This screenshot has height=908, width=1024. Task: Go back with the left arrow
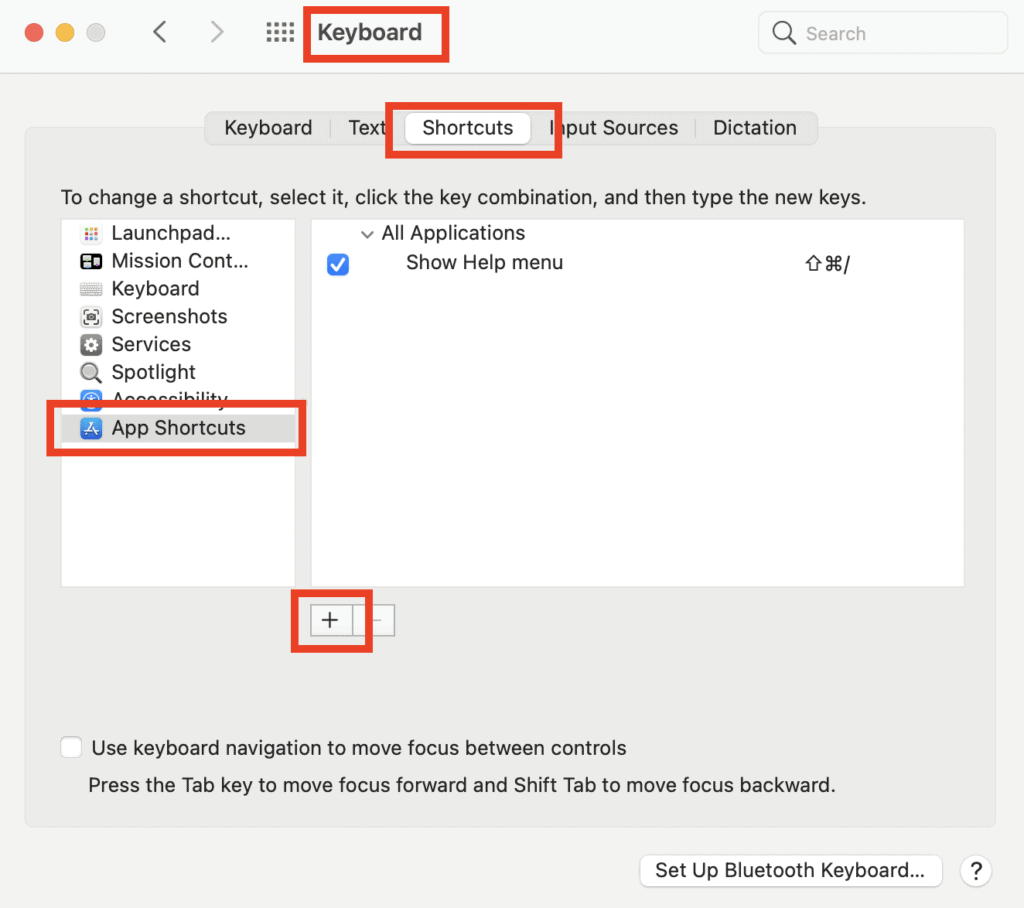160,31
